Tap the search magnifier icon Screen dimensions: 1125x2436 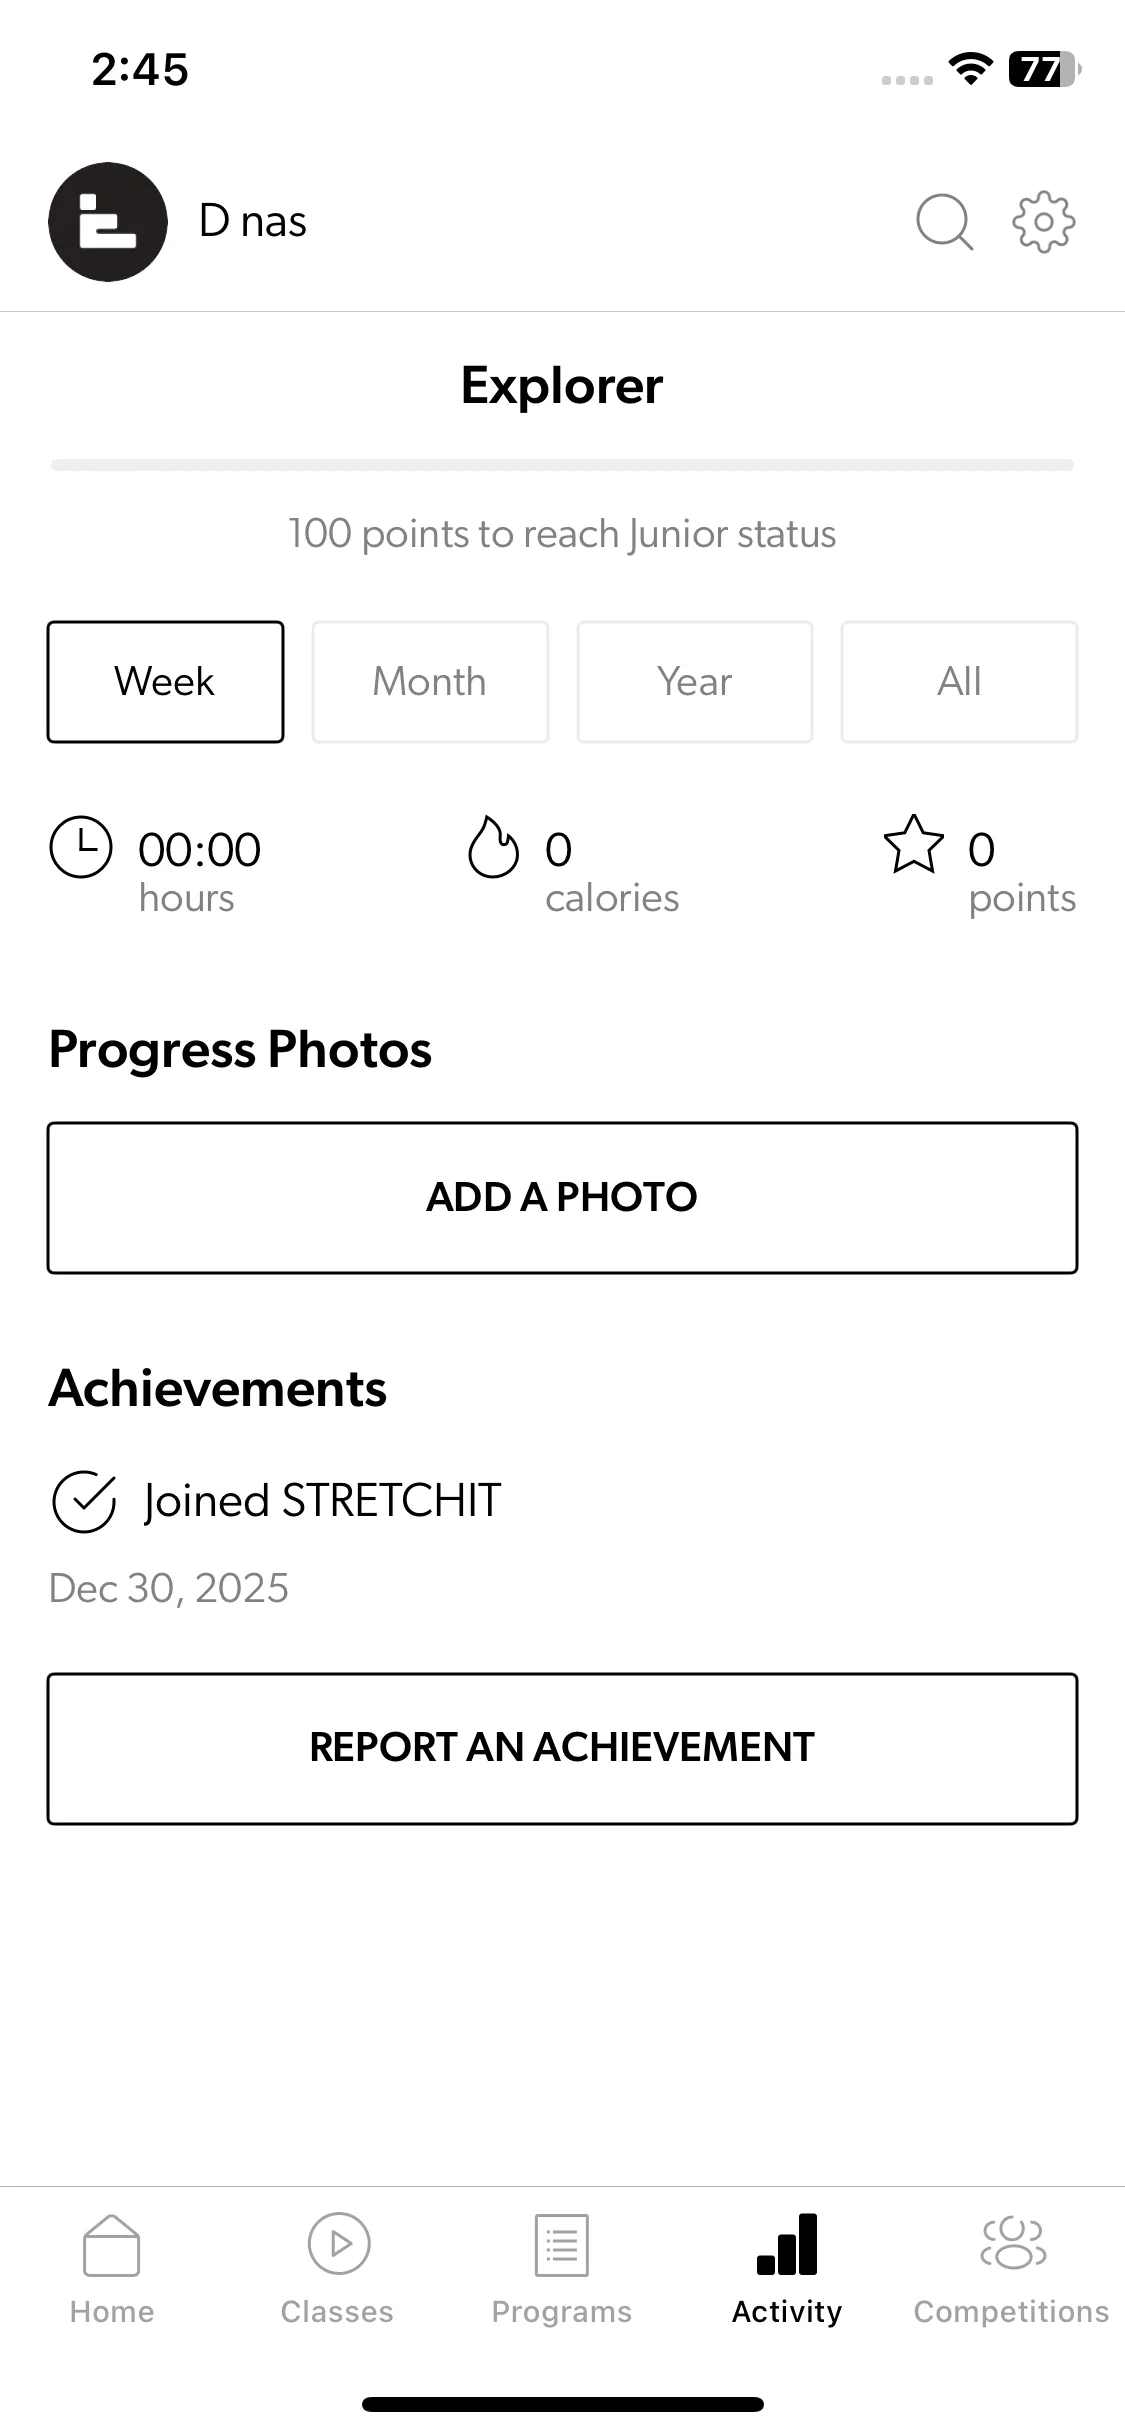pyautogui.click(x=944, y=221)
